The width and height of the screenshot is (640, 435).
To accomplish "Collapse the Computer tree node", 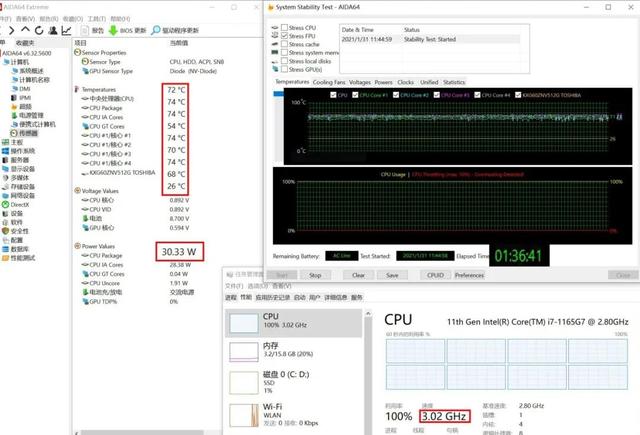I will pos(4,60).
